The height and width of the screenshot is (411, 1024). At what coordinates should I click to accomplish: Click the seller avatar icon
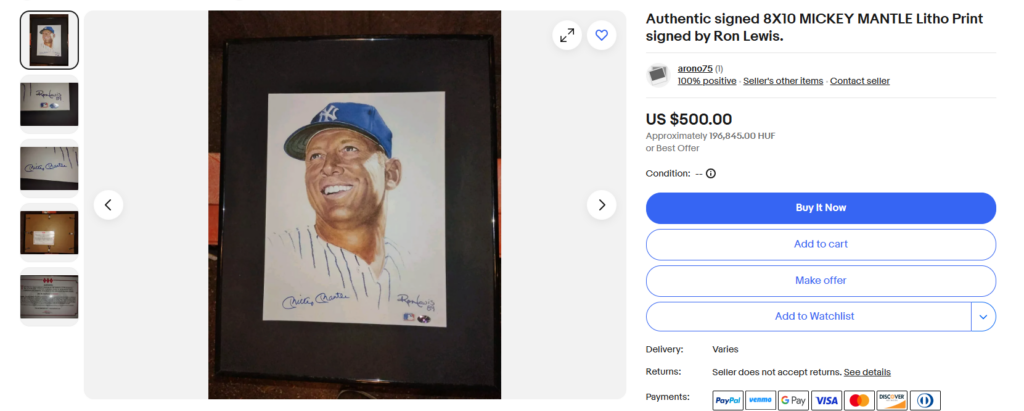click(x=658, y=75)
